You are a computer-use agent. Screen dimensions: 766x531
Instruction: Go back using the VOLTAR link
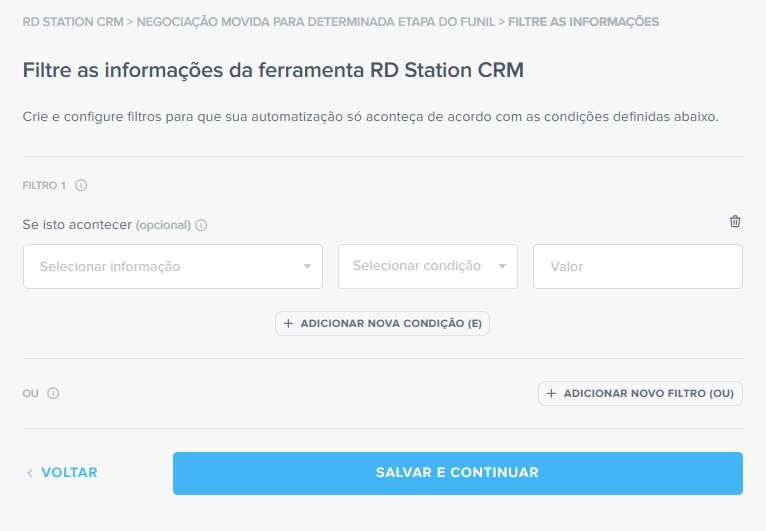click(68, 473)
